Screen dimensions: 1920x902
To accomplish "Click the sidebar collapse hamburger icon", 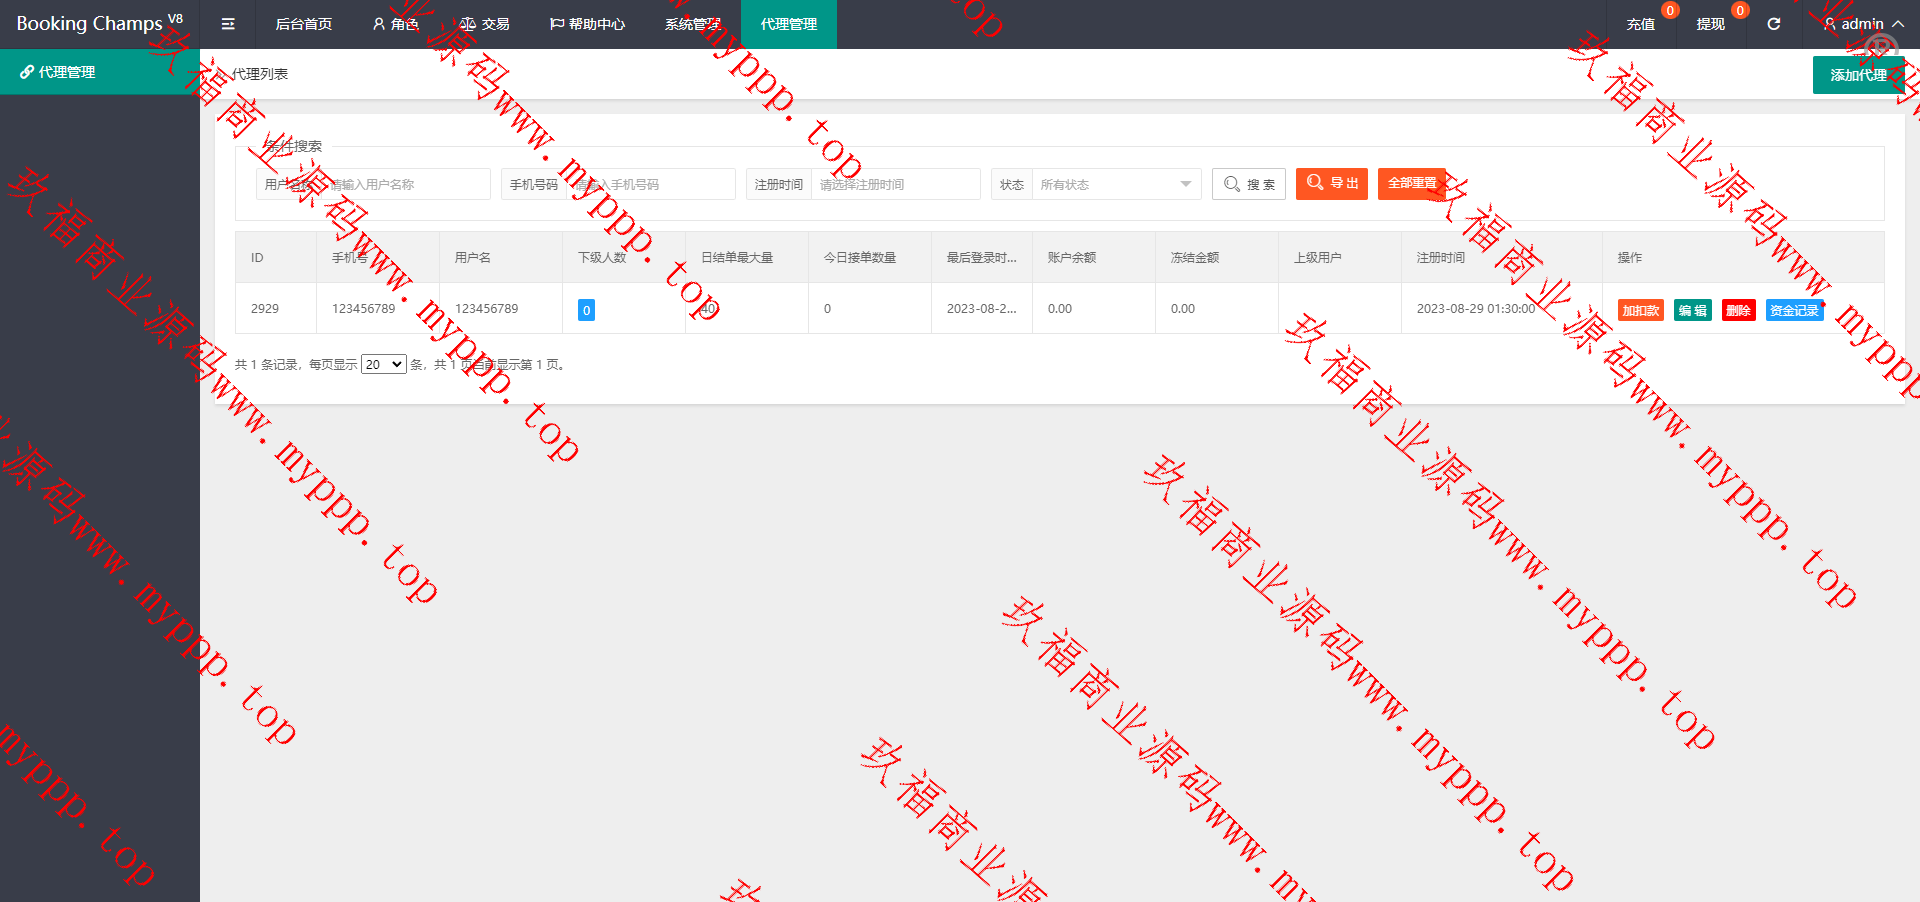I will click(x=228, y=24).
